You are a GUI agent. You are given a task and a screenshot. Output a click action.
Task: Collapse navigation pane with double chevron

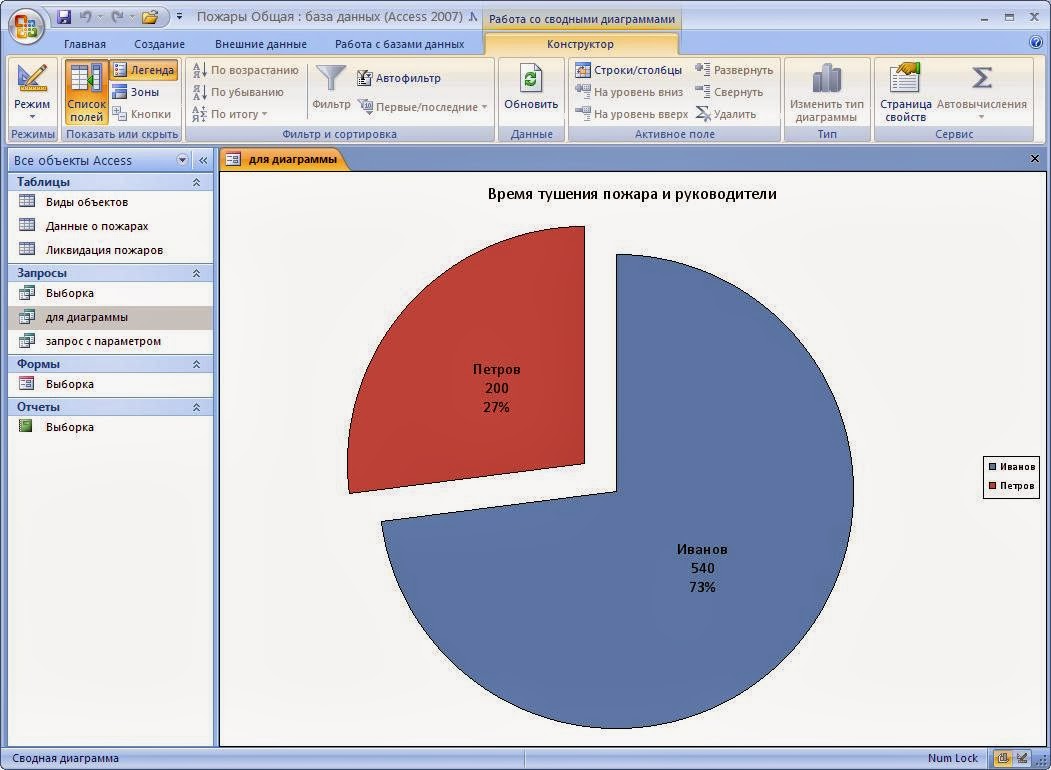(x=203, y=160)
